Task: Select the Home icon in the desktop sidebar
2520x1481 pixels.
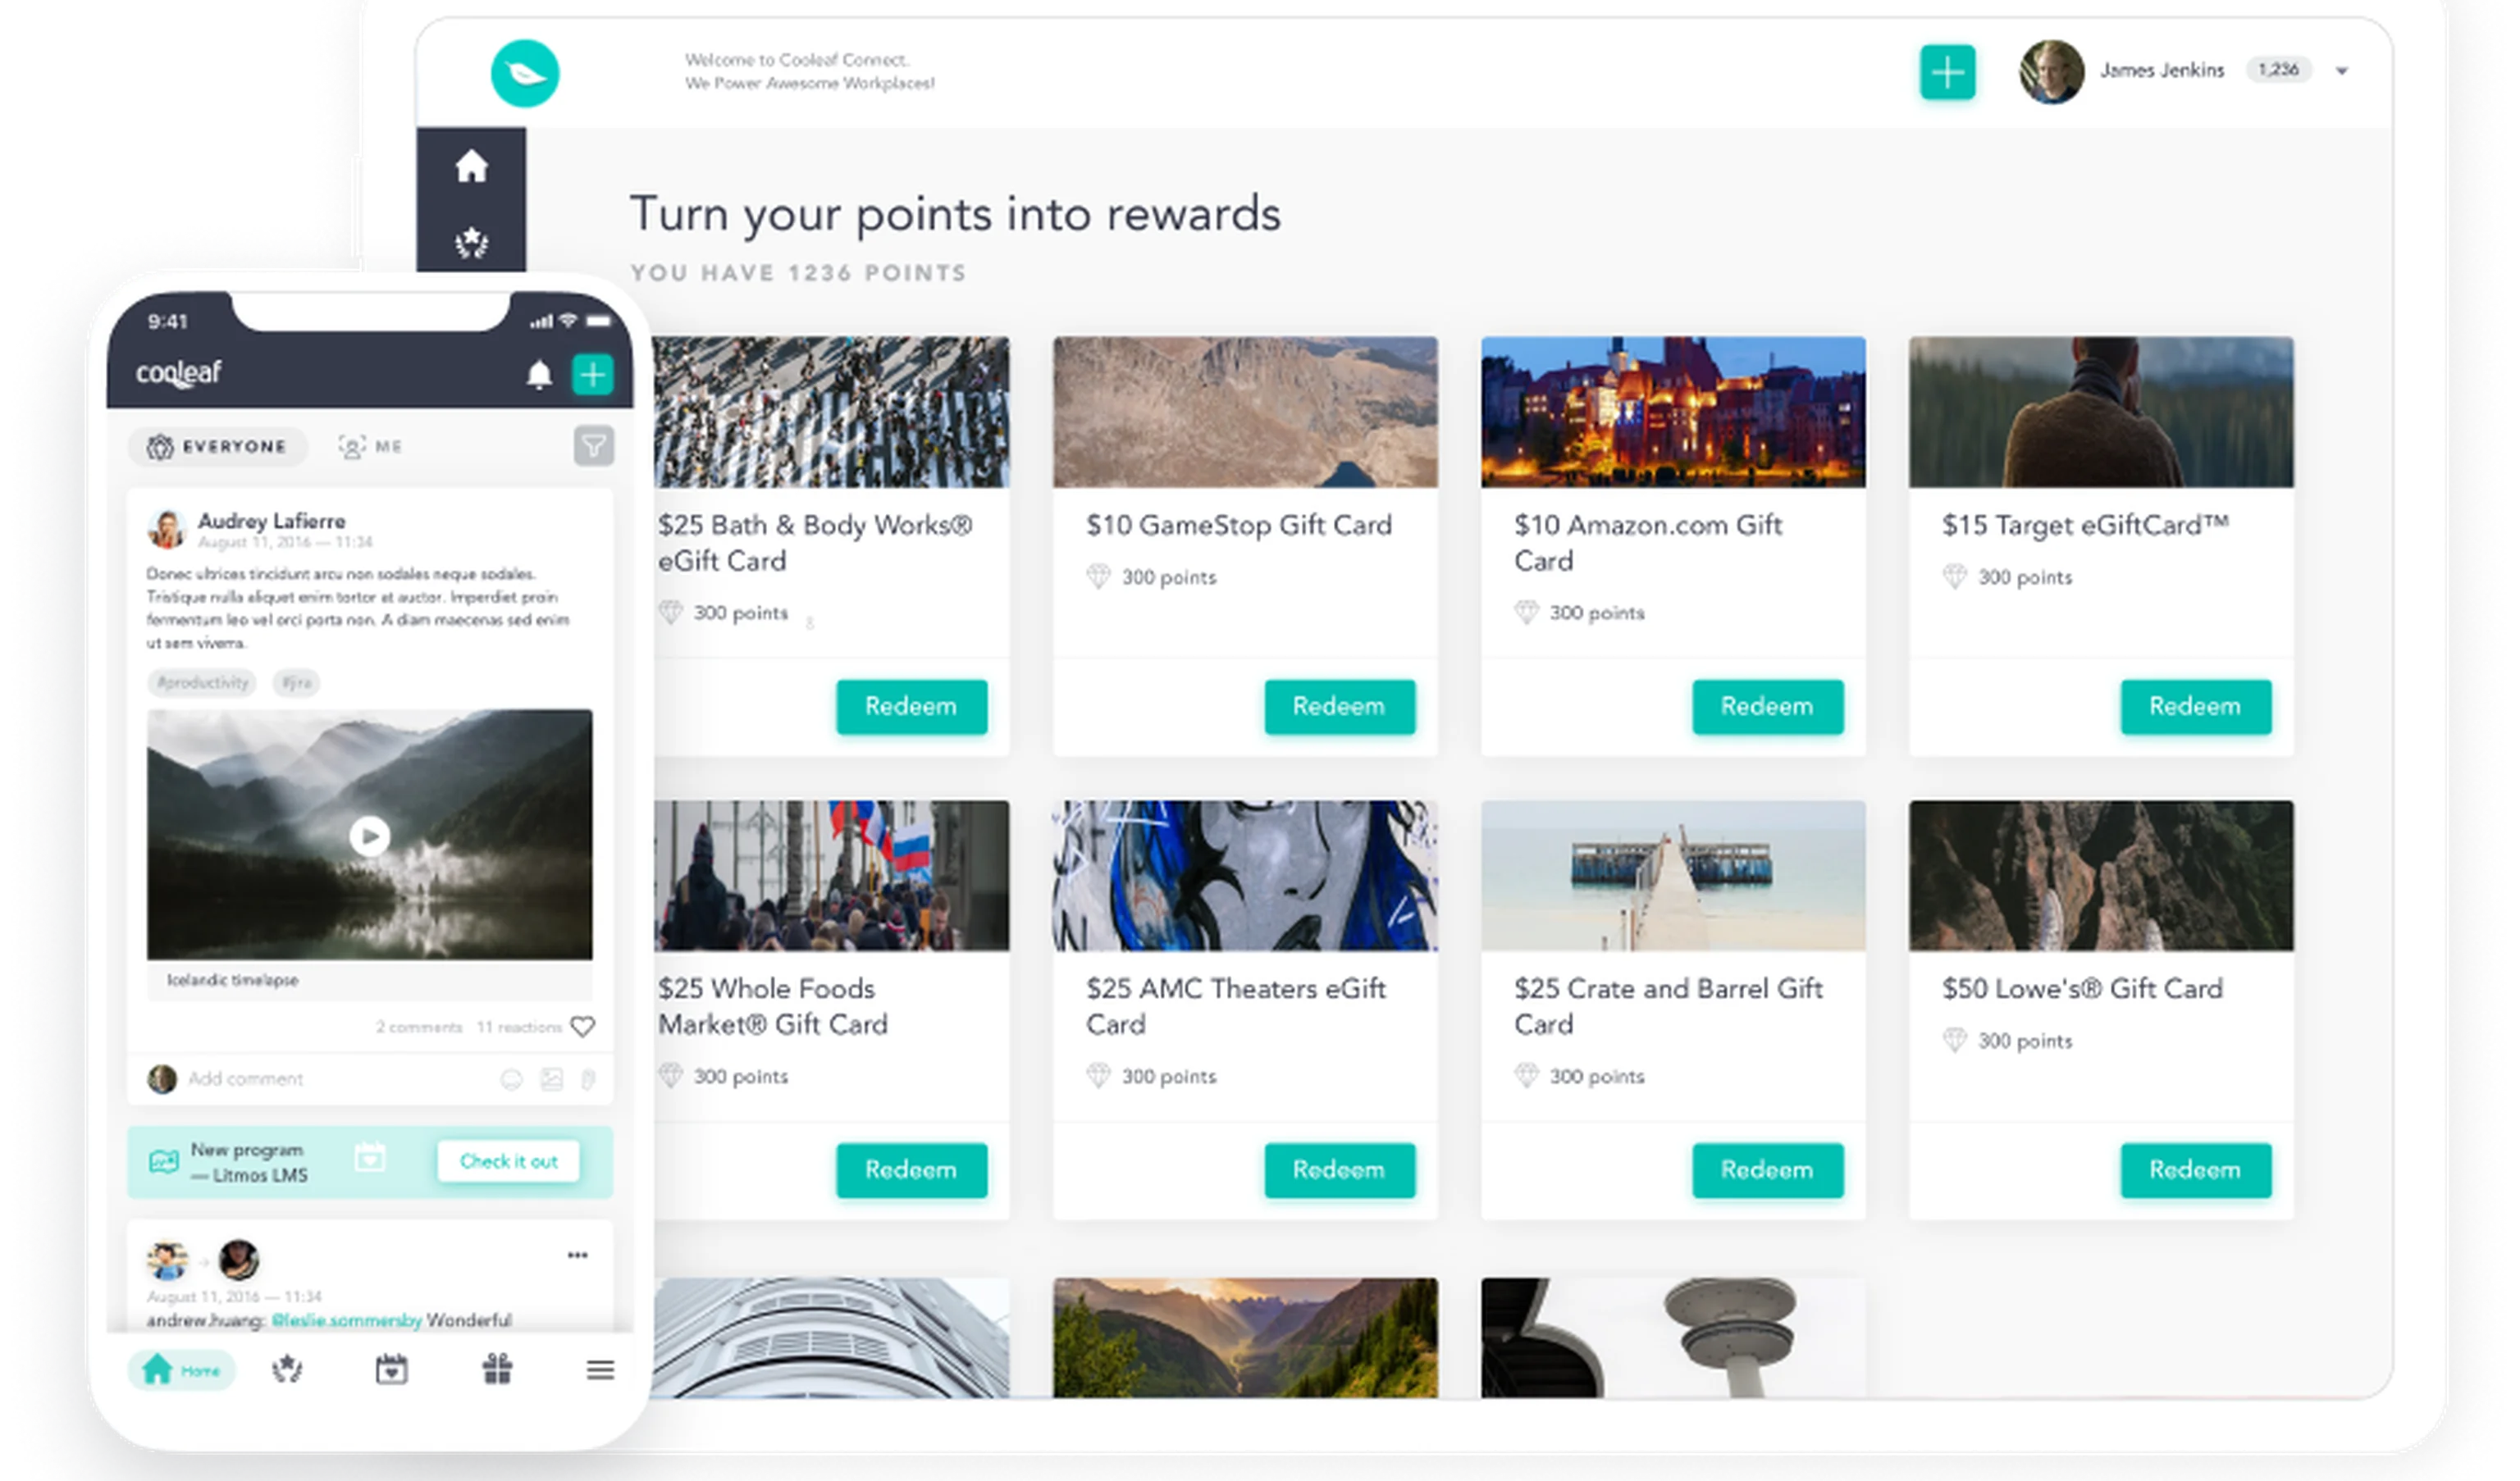Action: click(472, 169)
